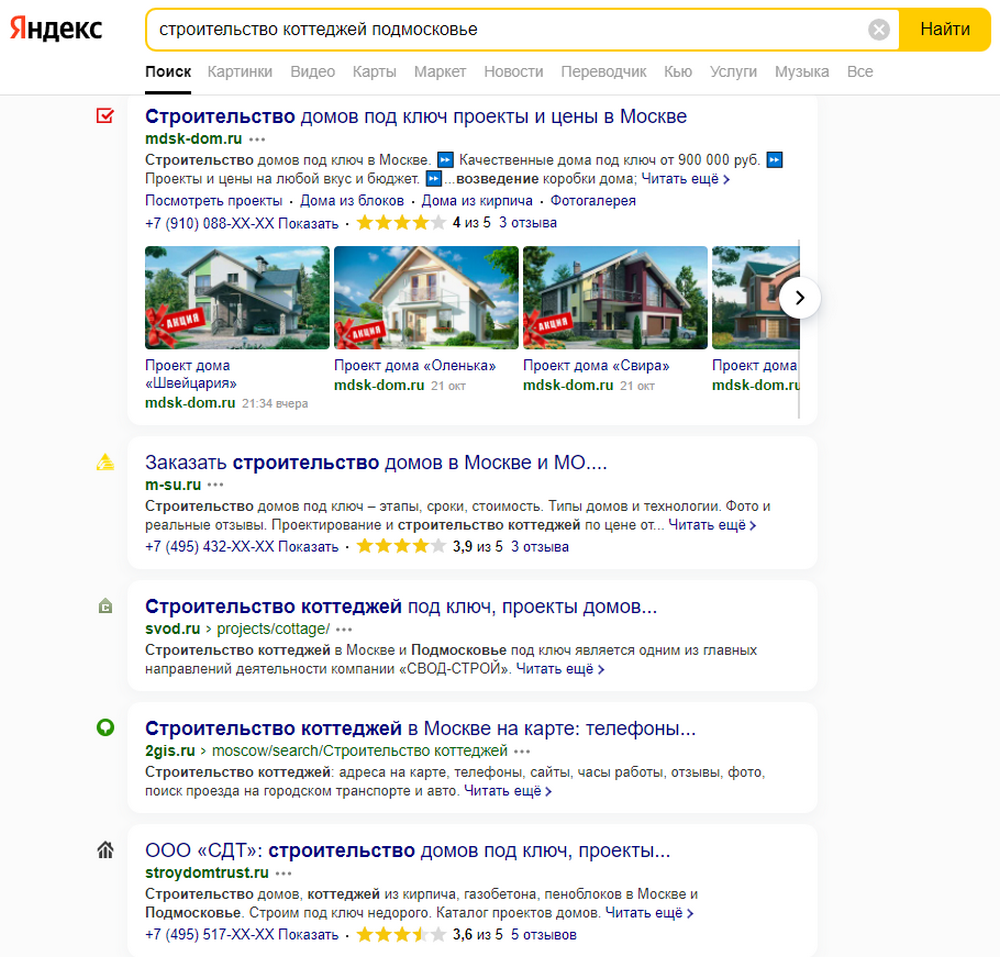Show phone number +7 (495) 432-XX-XX
Screen dimensions: 1000x957
tap(242, 547)
